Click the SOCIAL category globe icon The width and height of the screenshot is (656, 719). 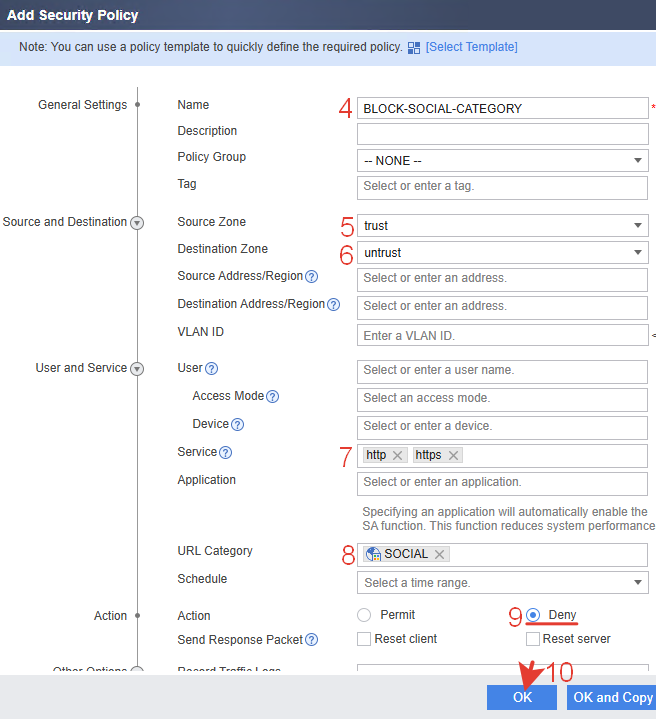(373, 554)
